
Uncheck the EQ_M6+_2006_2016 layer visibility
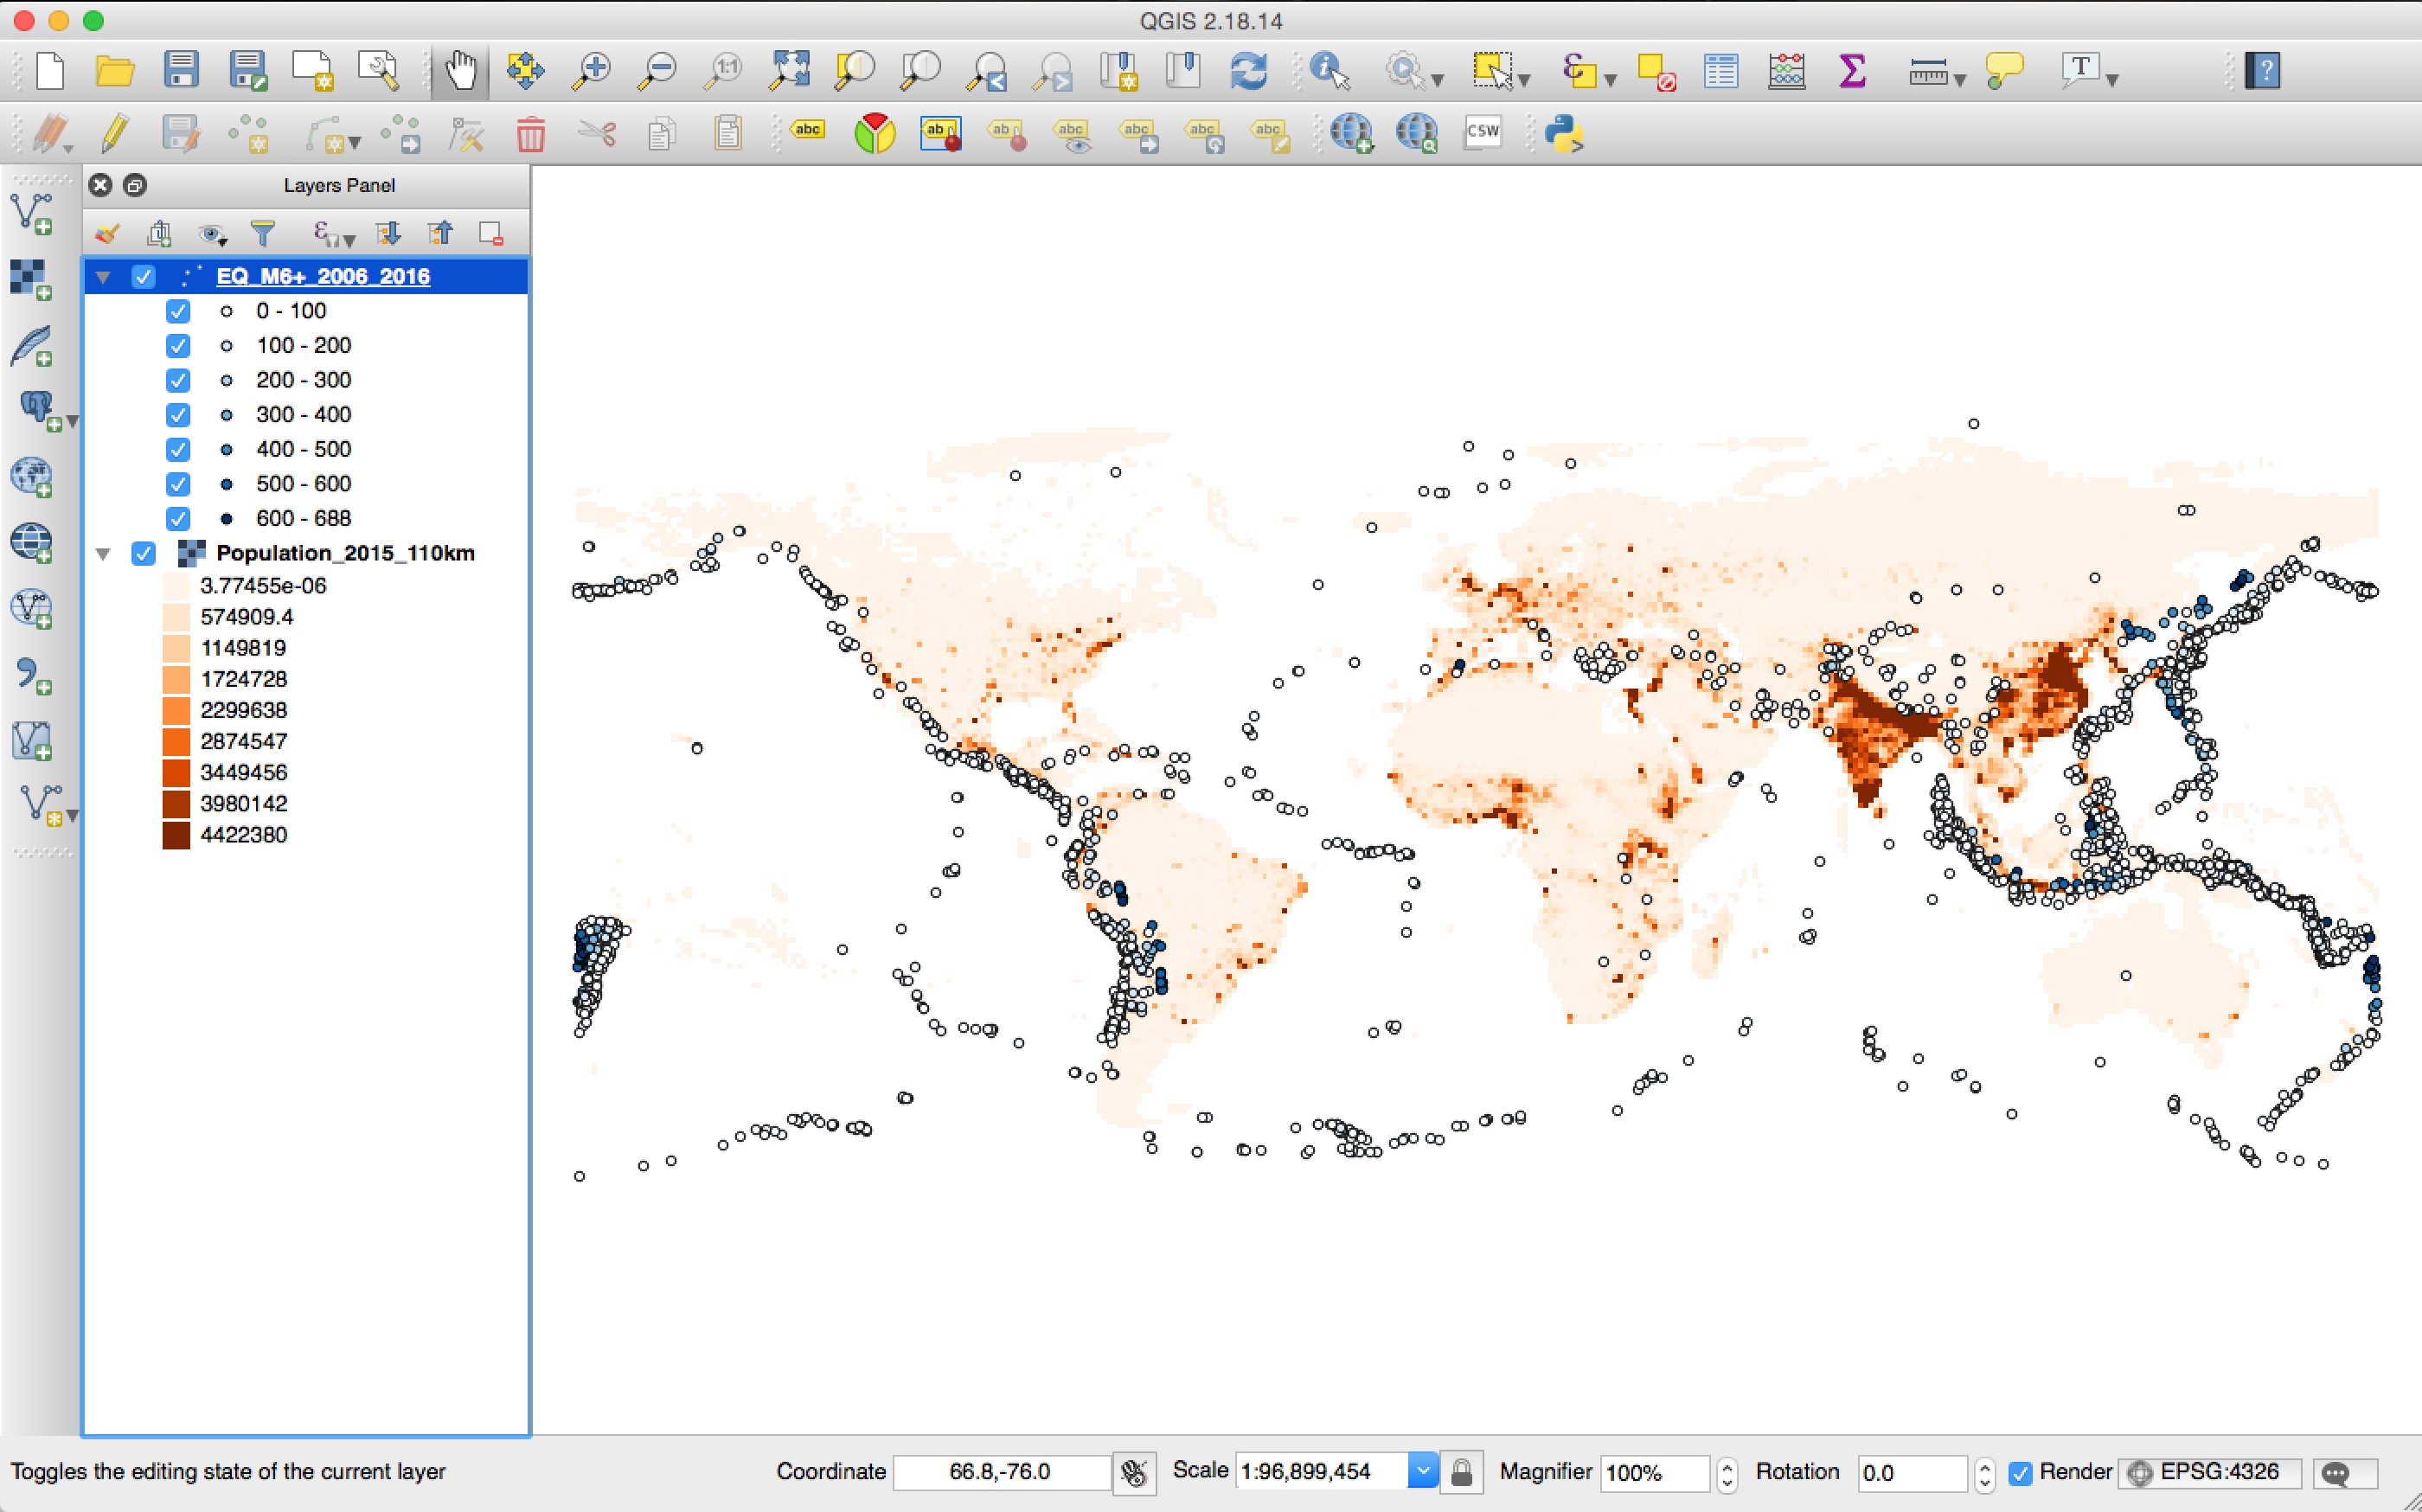coord(144,277)
